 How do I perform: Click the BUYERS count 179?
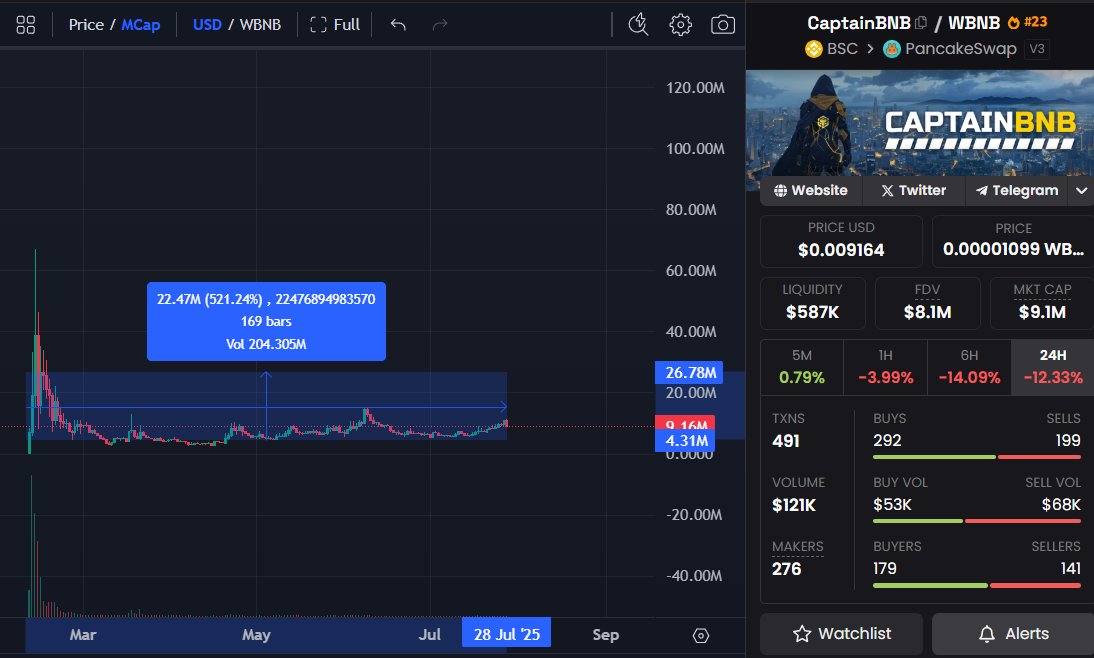tap(885, 569)
